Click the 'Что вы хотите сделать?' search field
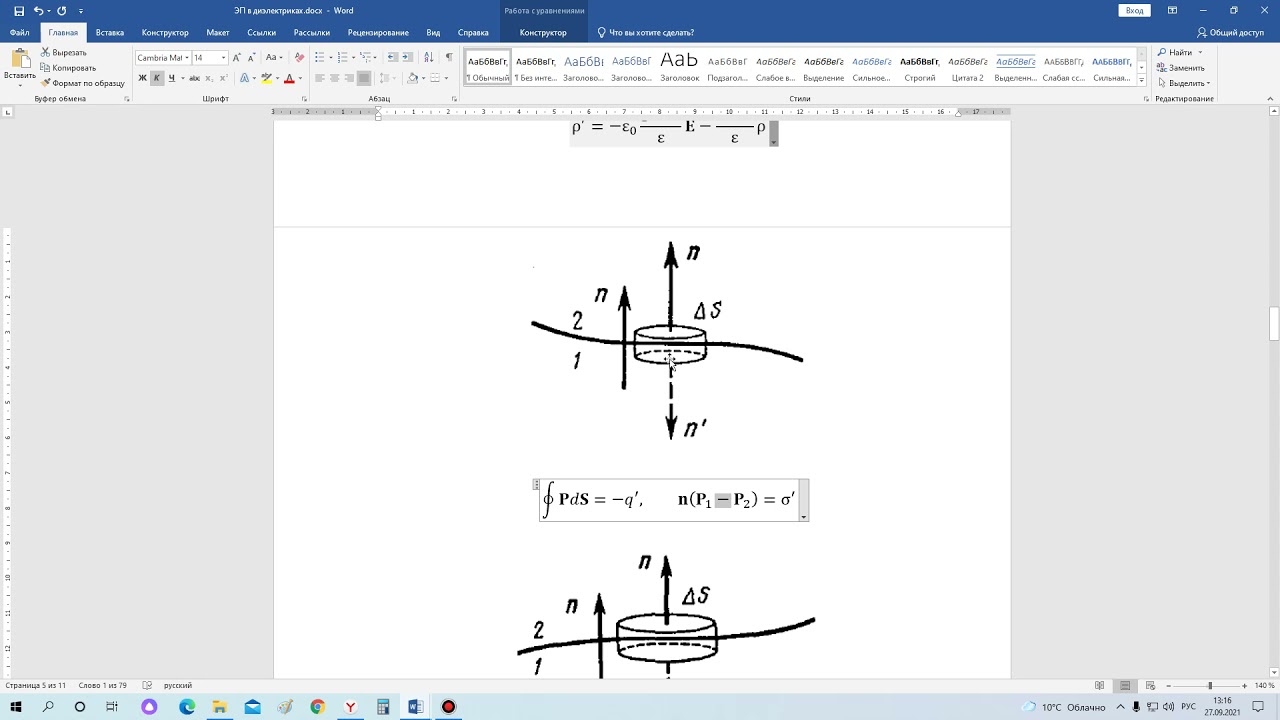Screen dimensions: 1280x720 click(645, 33)
